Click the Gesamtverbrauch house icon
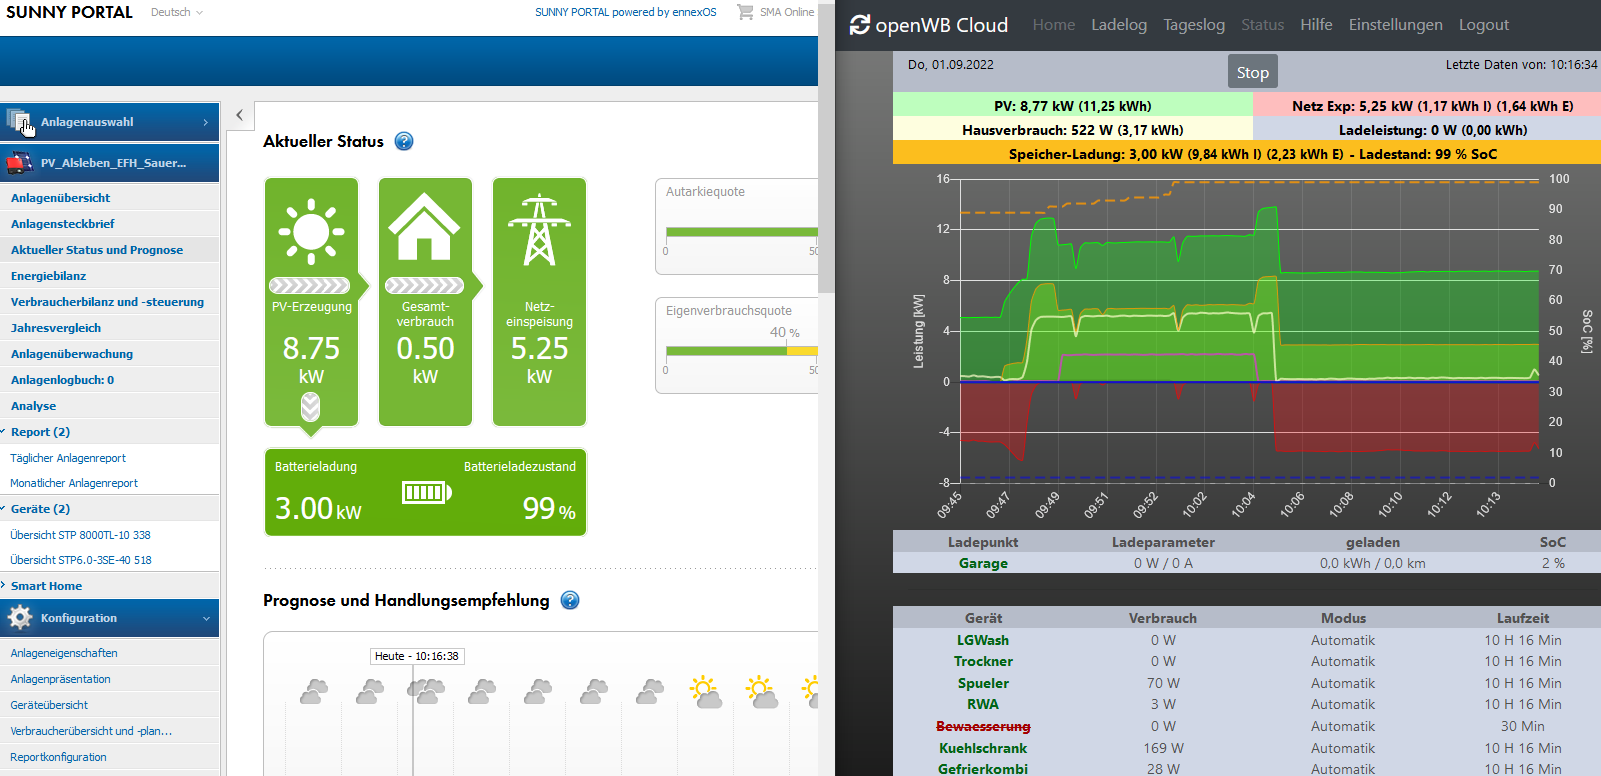Image resolution: width=1601 pixels, height=776 pixels. tap(425, 228)
